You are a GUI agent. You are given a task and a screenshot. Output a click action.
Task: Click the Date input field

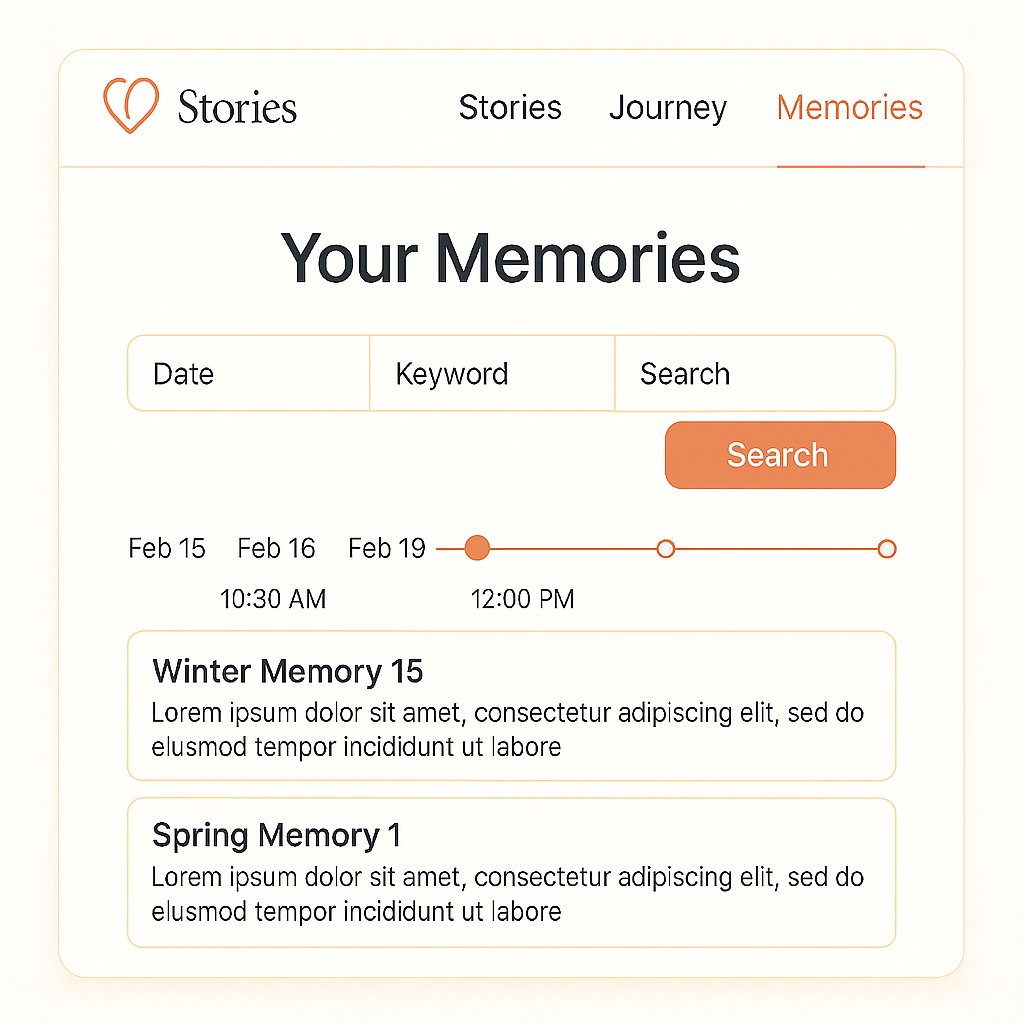click(248, 373)
